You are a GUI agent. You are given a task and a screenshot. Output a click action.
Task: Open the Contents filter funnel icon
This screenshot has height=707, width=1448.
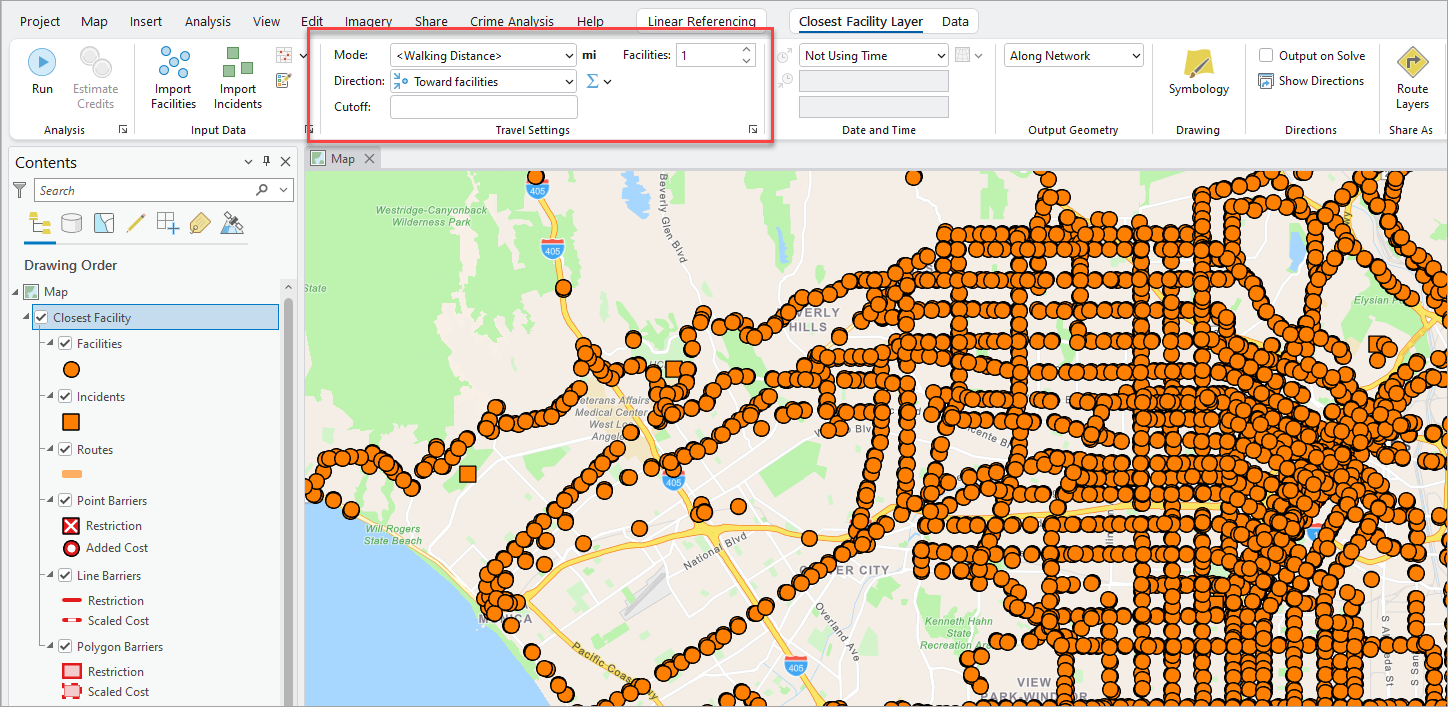[x=20, y=189]
